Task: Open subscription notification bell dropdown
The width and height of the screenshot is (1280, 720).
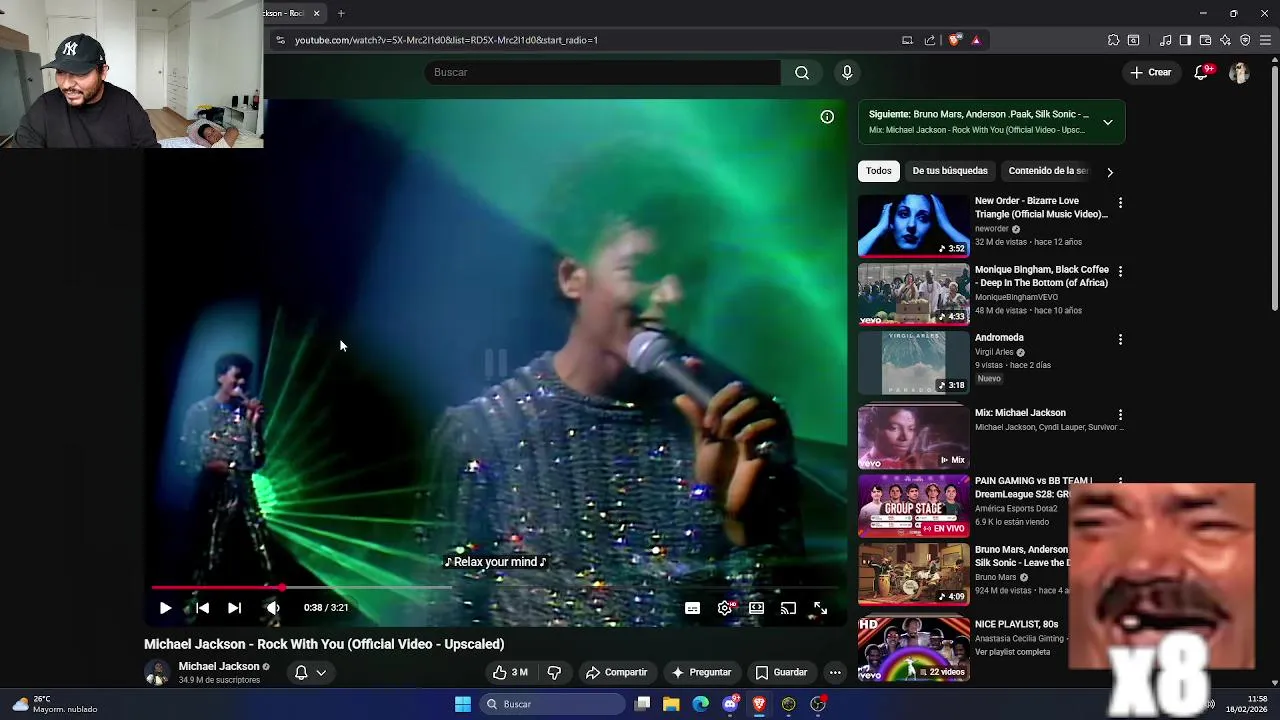Action: pos(310,673)
